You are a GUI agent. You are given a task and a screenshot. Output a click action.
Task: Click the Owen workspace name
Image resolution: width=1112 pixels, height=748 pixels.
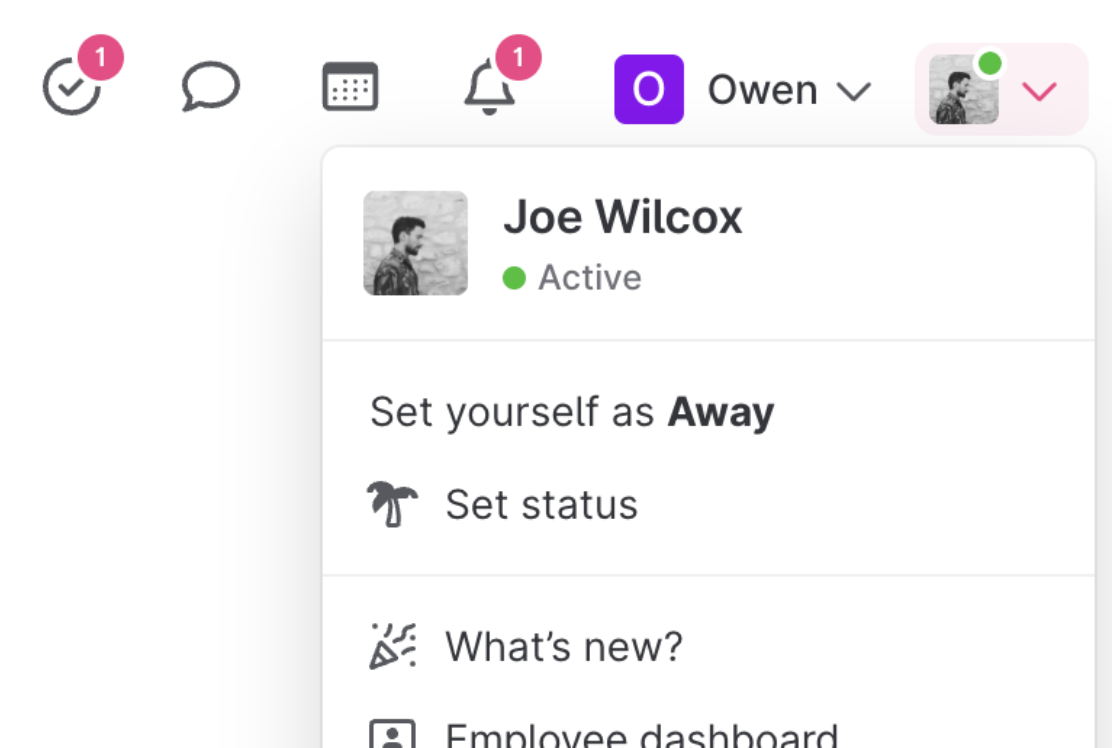762,90
